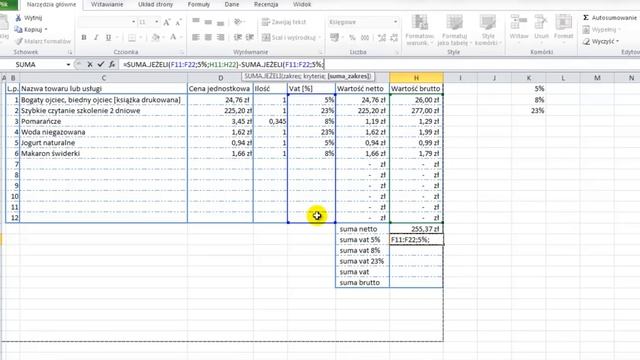Apply percent style (%)

pyautogui.click(x=352, y=38)
